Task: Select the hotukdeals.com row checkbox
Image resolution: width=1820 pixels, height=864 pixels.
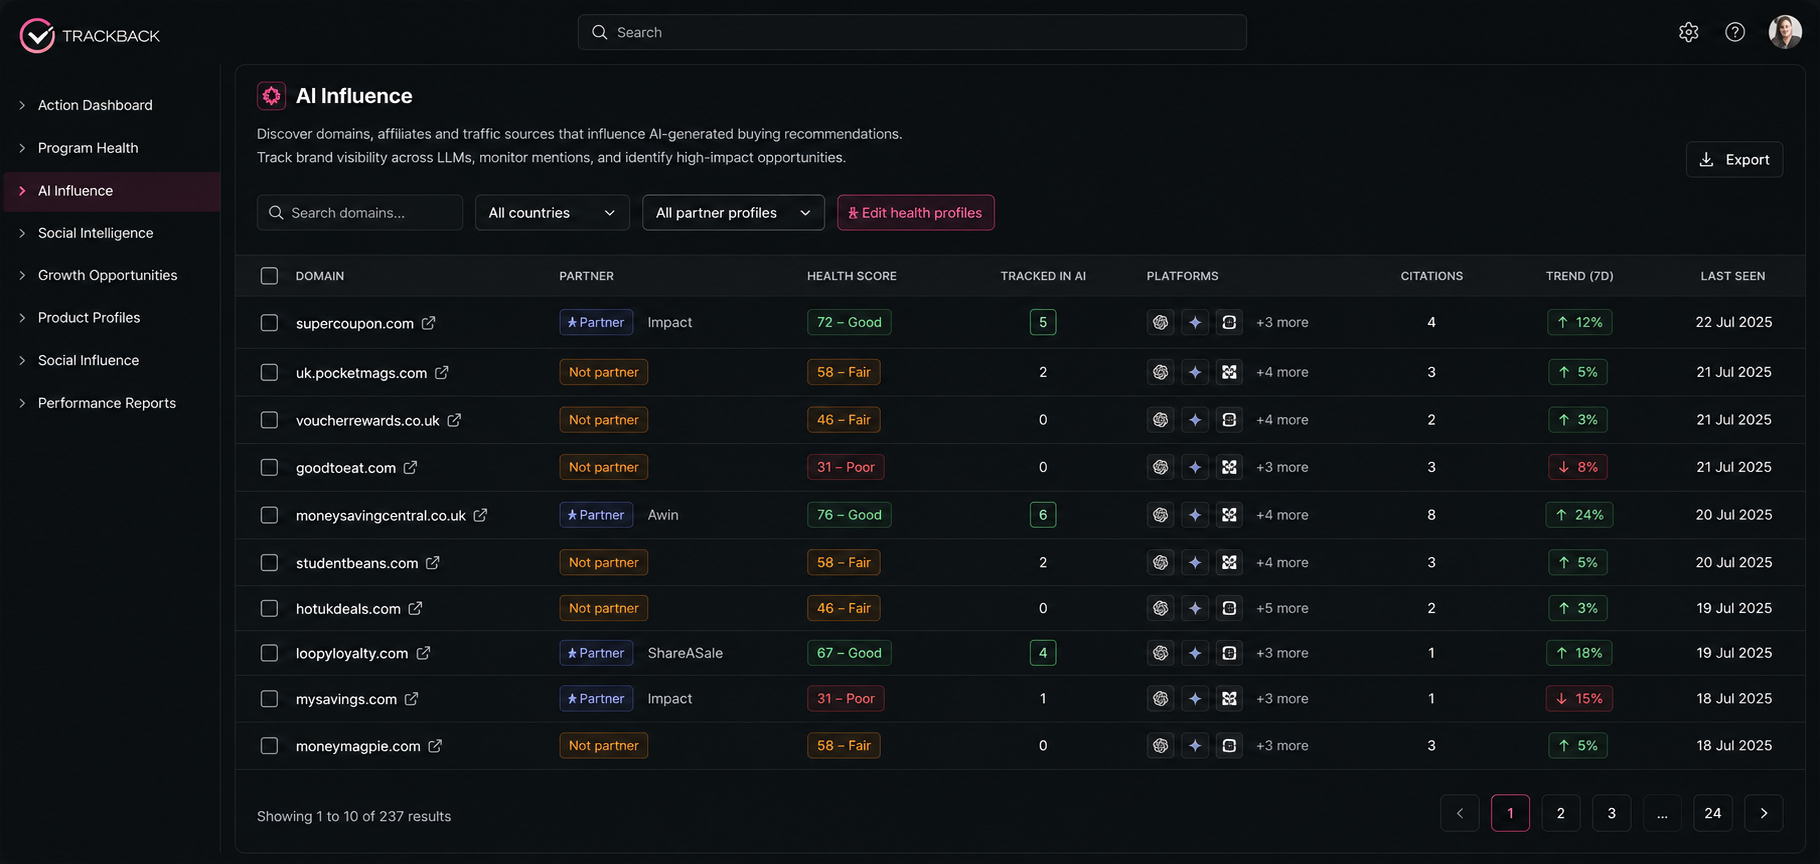Action: click(x=269, y=608)
